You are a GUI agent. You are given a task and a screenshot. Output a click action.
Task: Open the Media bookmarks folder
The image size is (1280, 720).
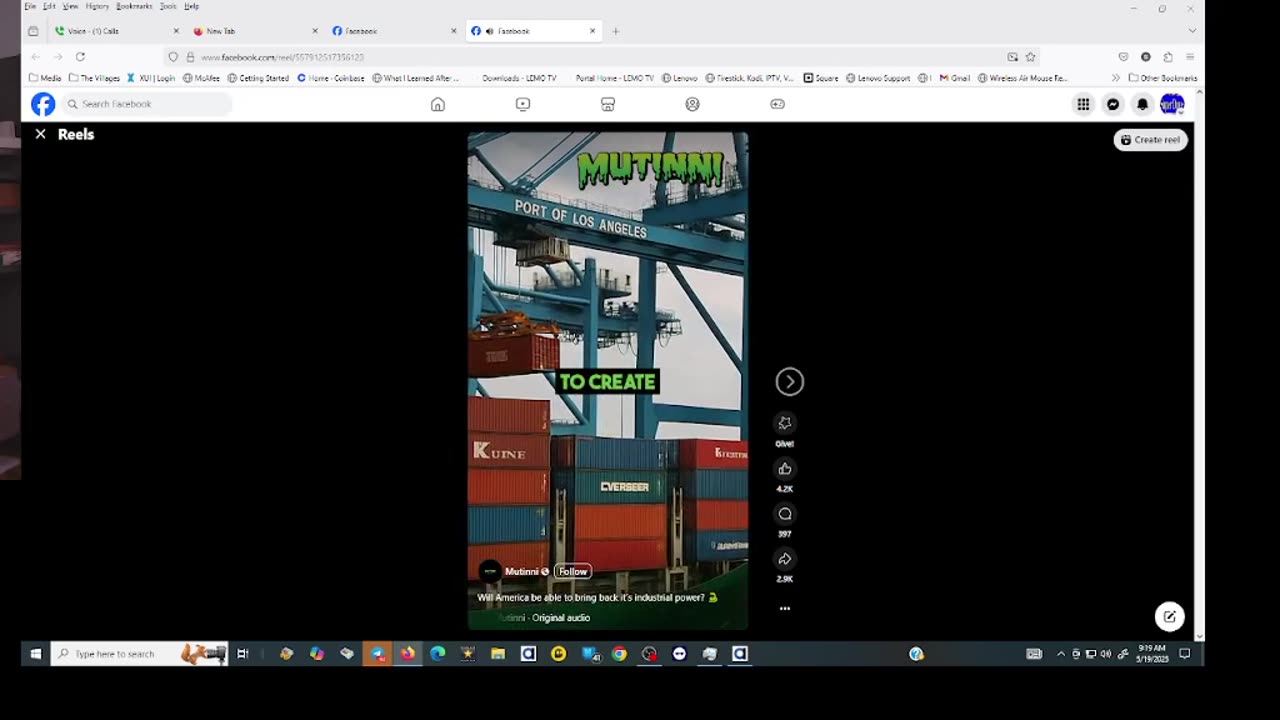pyautogui.click(x=45, y=78)
